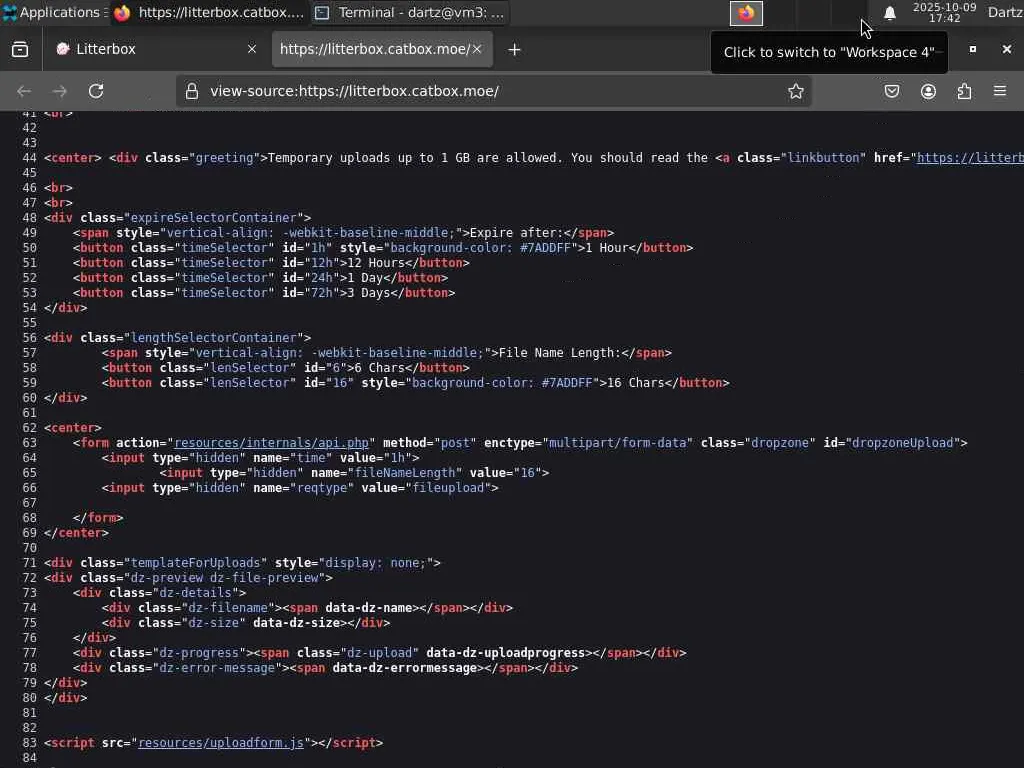Close the view-source litterbox tab
1024x768 pixels.
[477, 49]
